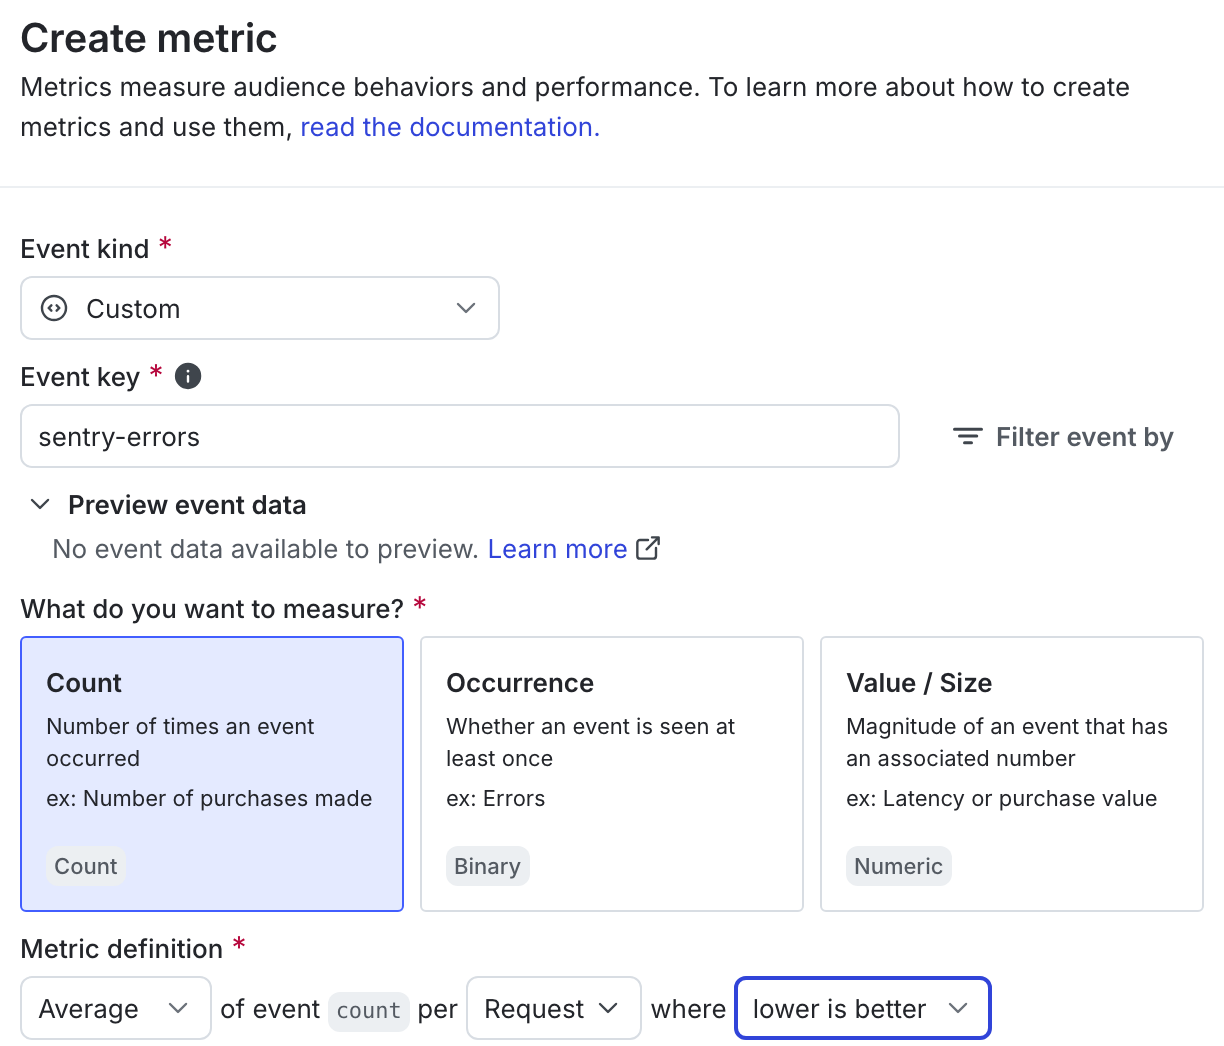Click inside the sentry-errors event key field
Screen dimensions: 1224x1046
[460, 436]
